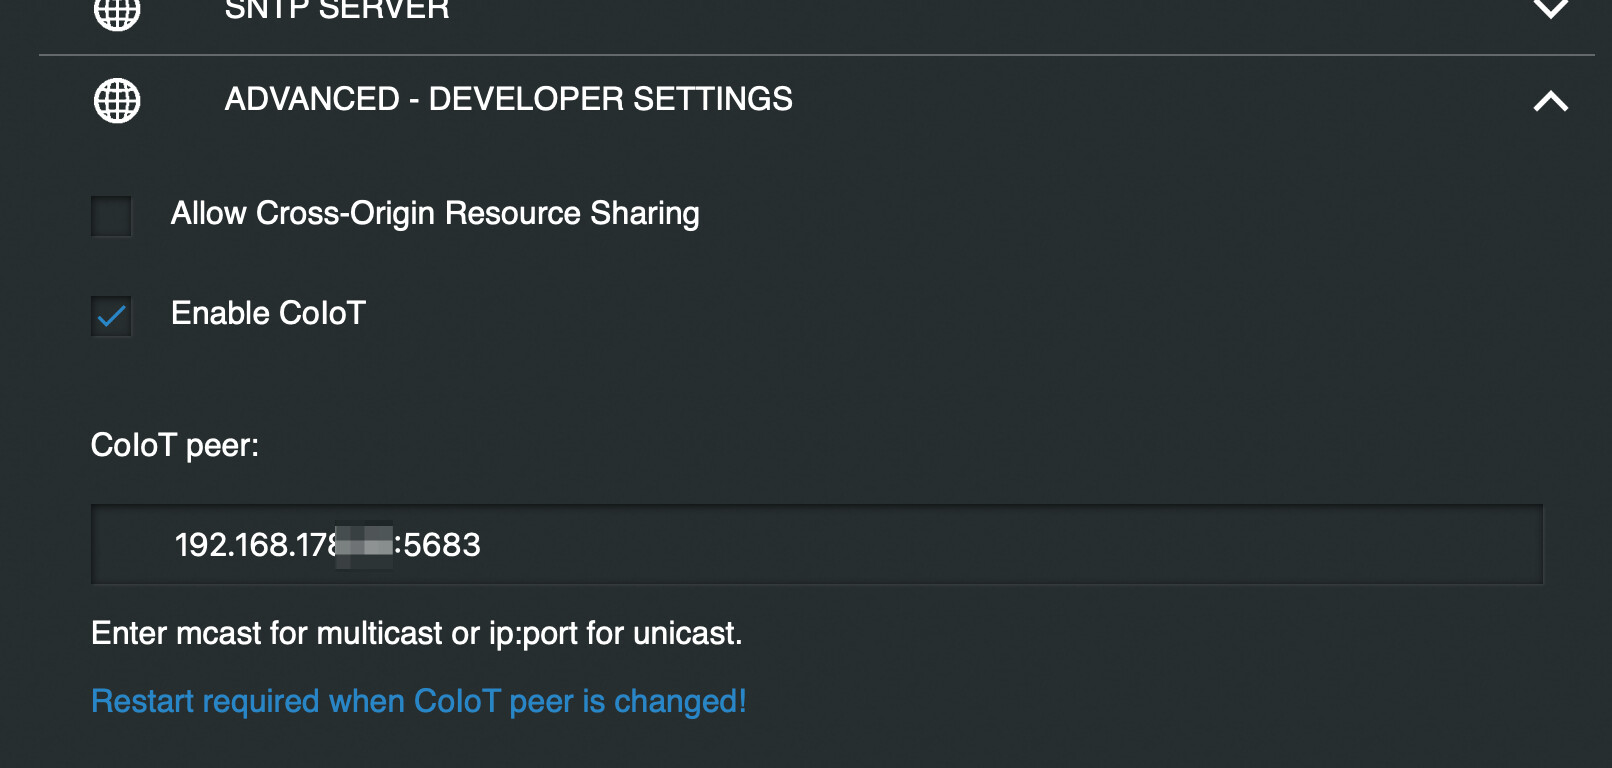The width and height of the screenshot is (1612, 768).
Task: Click the Restart required notice link
Action: click(418, 701)
